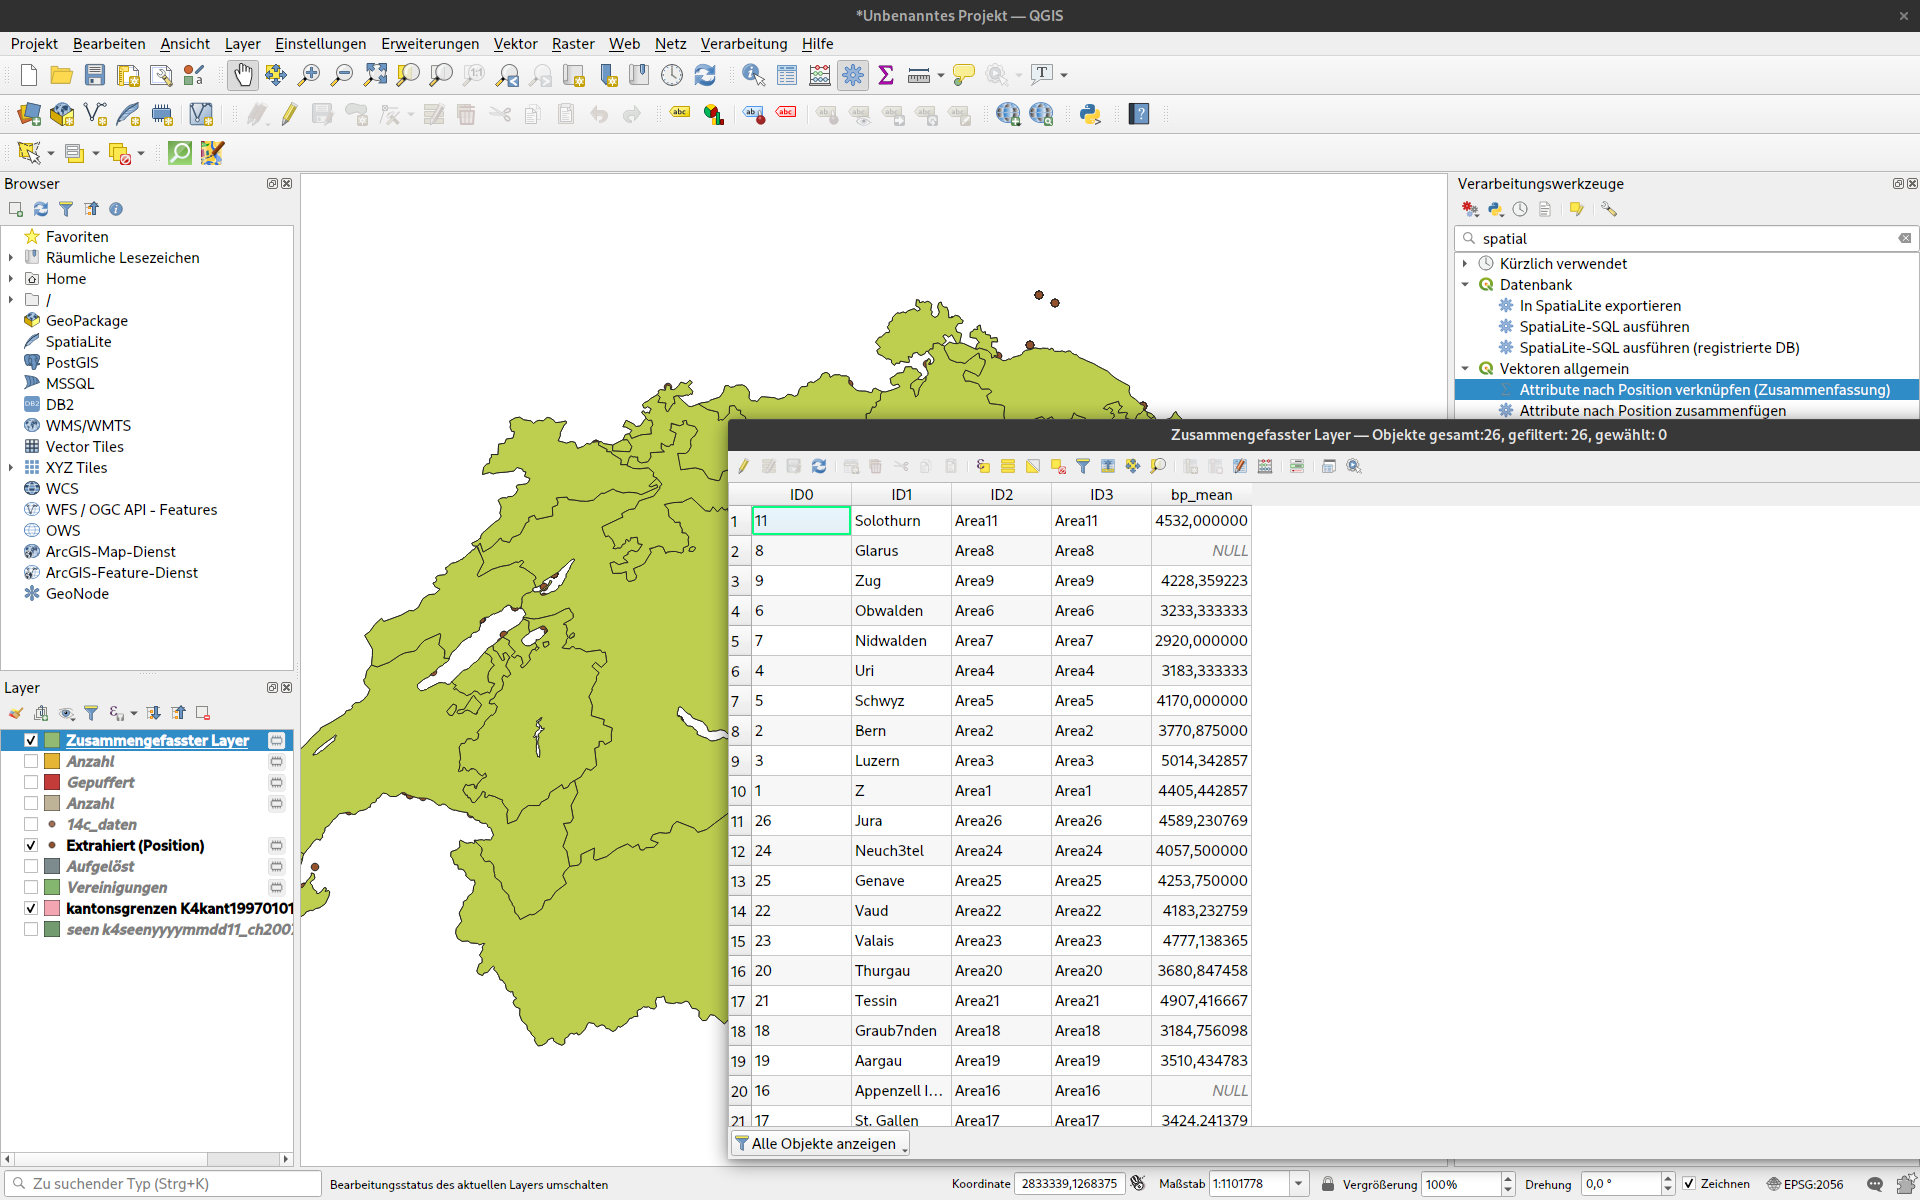Click the Zoom In magnifier tool
This screenshot has width=1920, height=1200.
coord(309,75)
